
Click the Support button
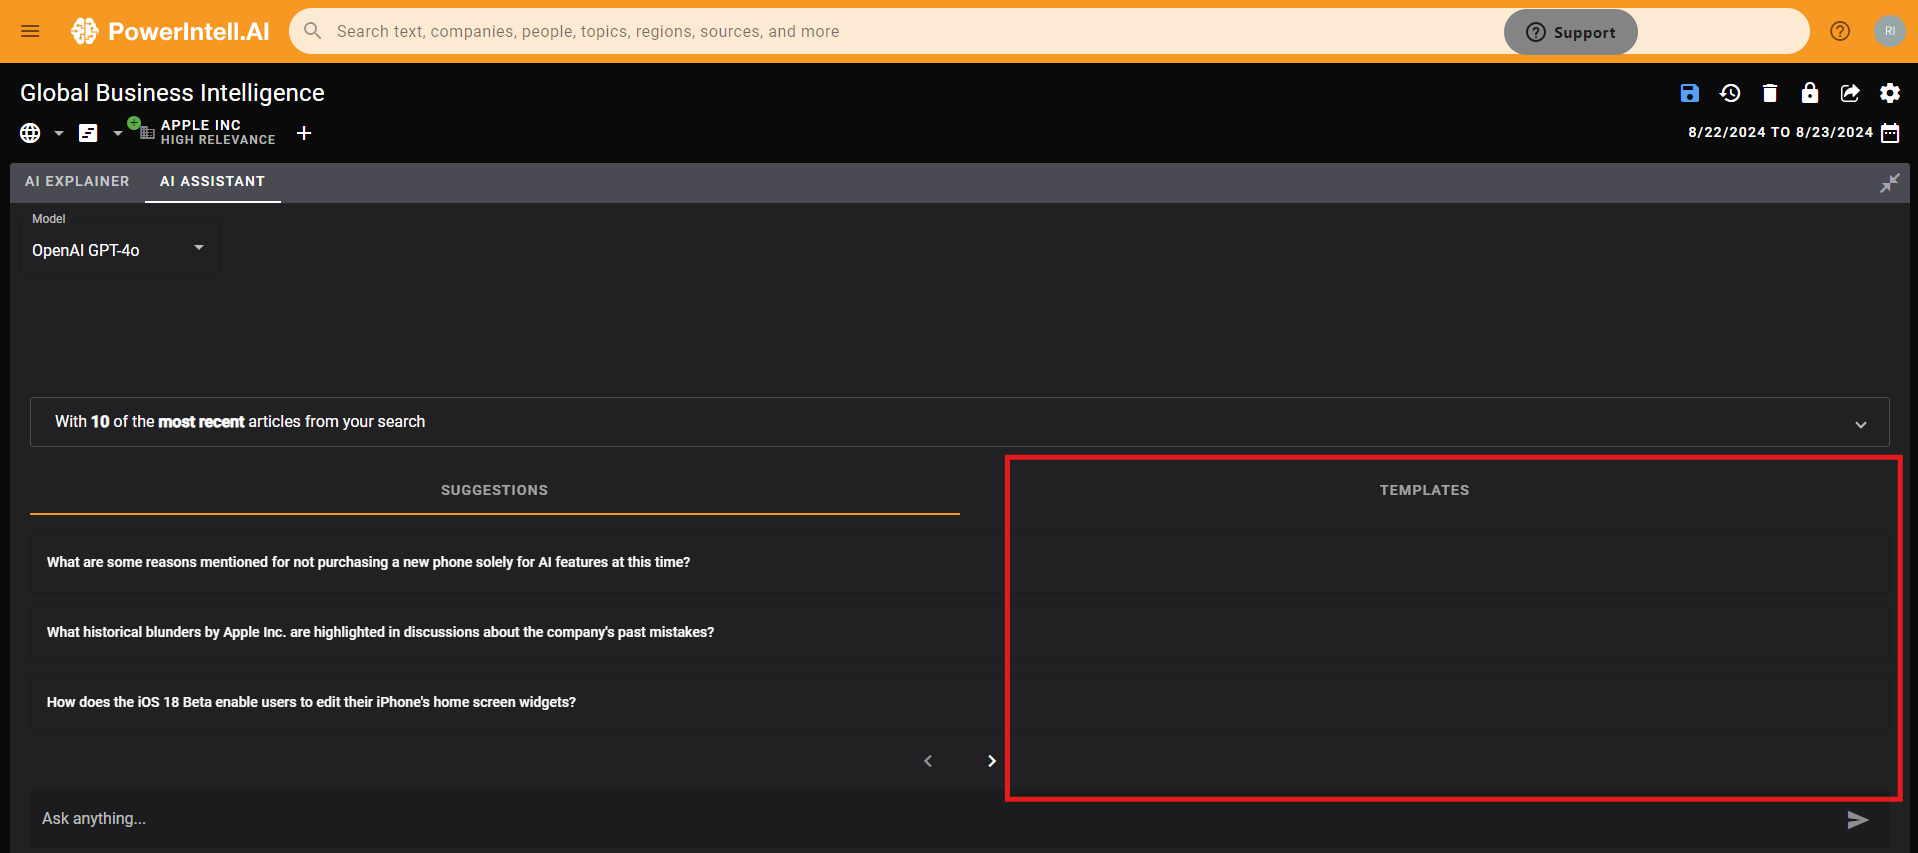click(1570, 32)
